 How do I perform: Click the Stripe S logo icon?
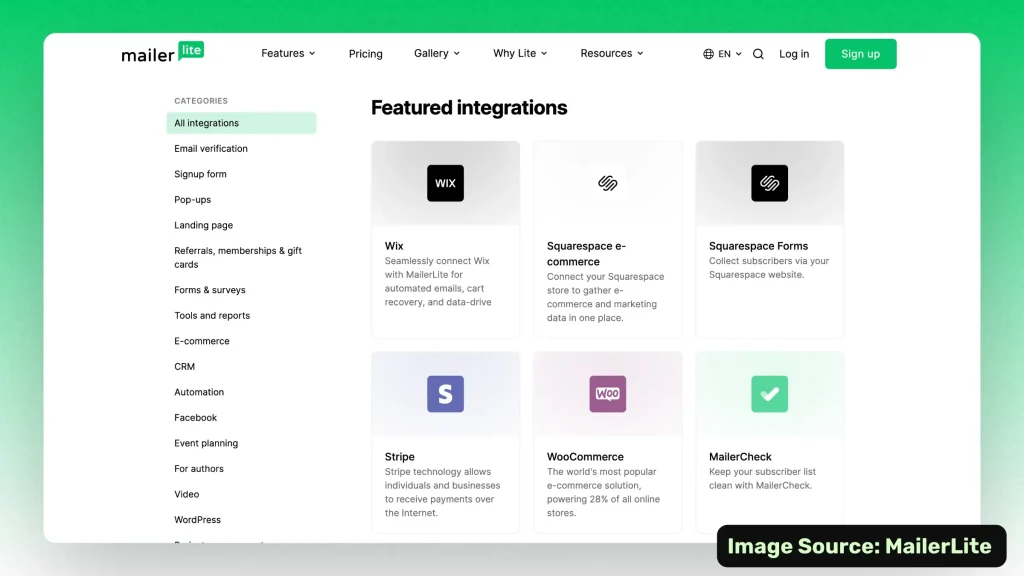445,394
